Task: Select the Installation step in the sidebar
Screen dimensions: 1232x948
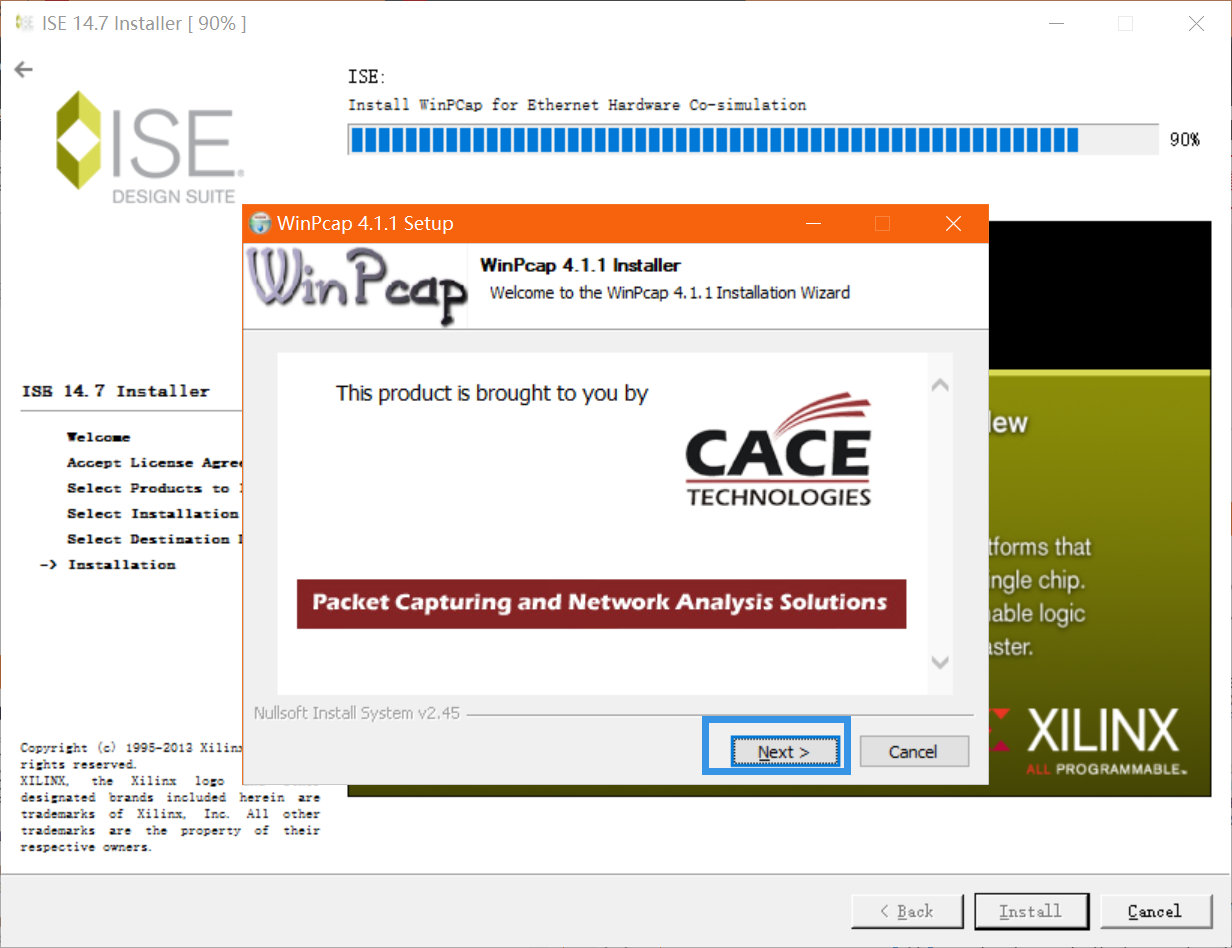Action: pyautogui.click(x=121, y=563)
